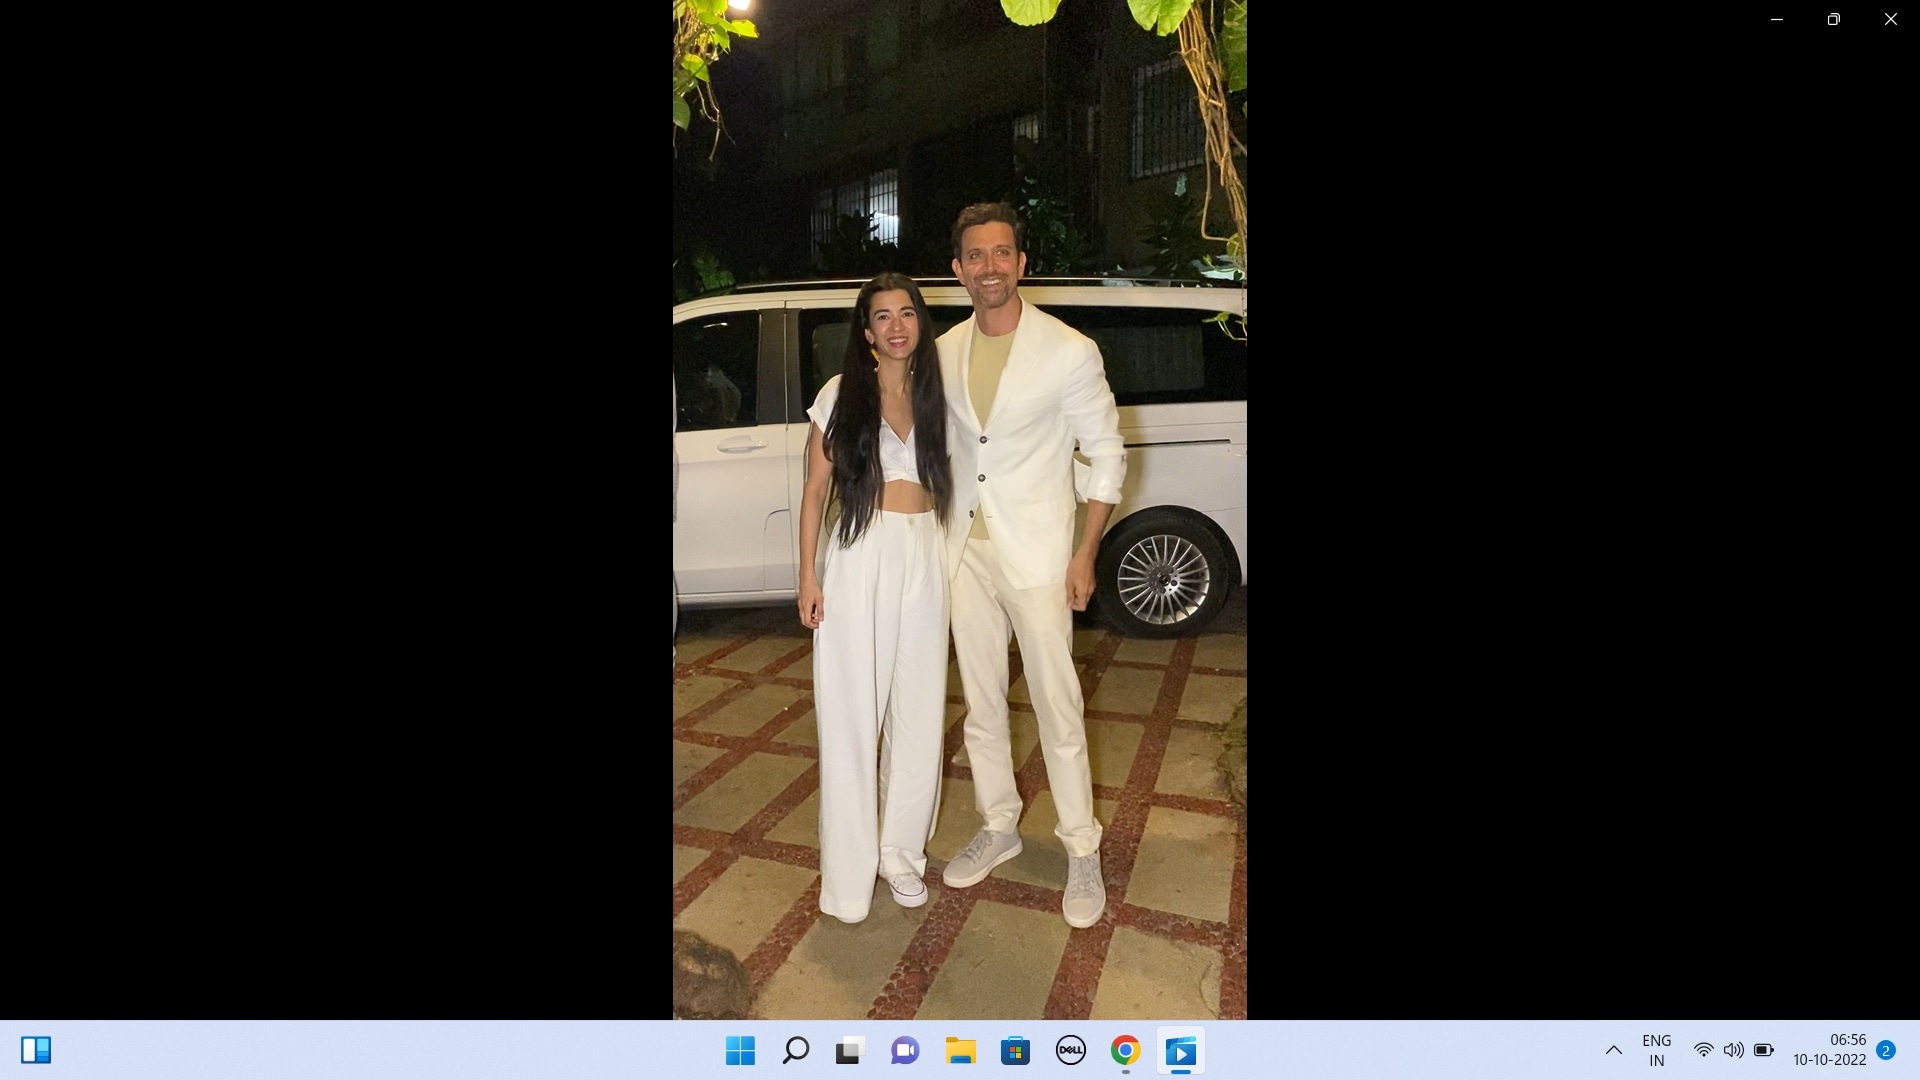Open Wi-Fi network settings icon
This screenshot has width=1920, height=1080.
pyautogui.click(x=1703, y=1050)
